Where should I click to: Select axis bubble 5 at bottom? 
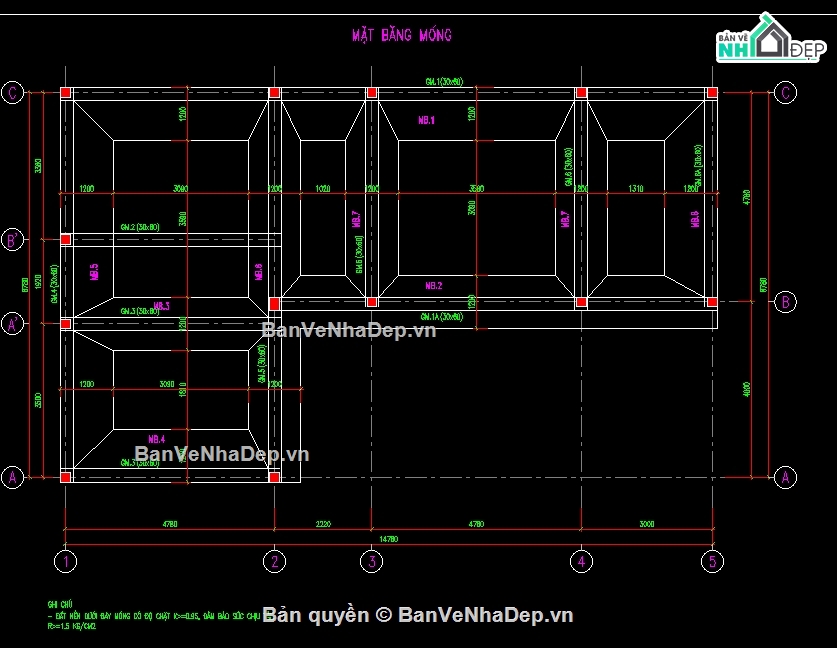pyautogui.click(x=712, y=562)
